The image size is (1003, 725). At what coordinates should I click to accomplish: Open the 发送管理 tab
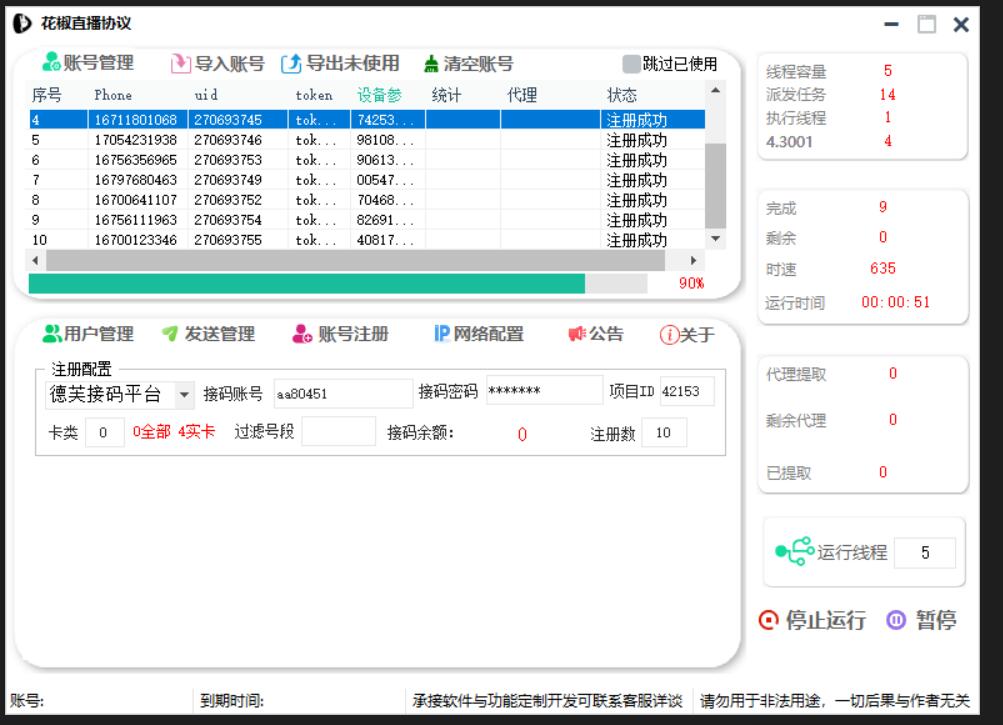(208, 334)
